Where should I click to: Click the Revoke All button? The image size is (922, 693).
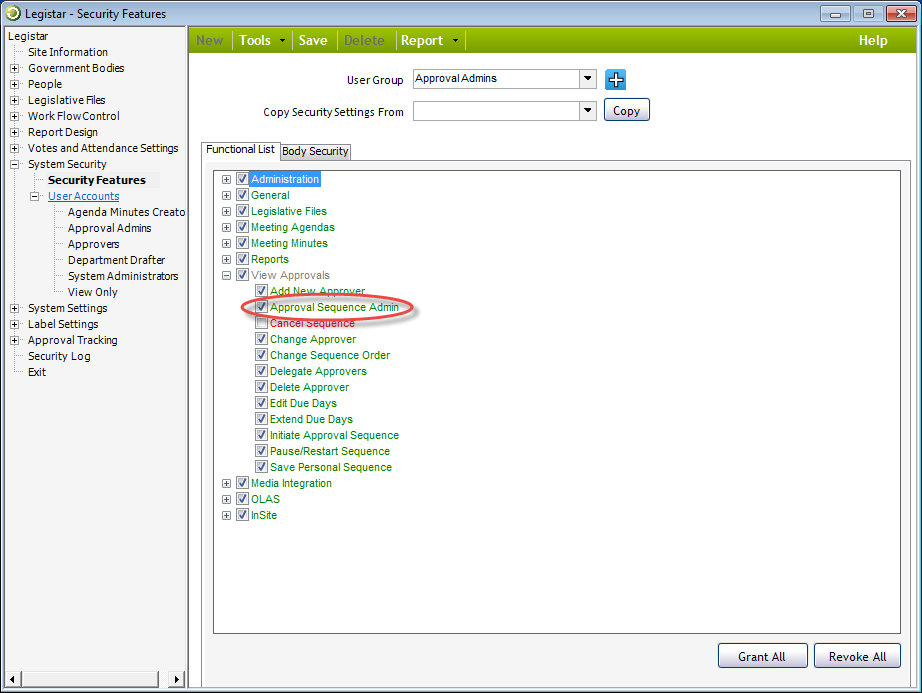click(857, 656)
